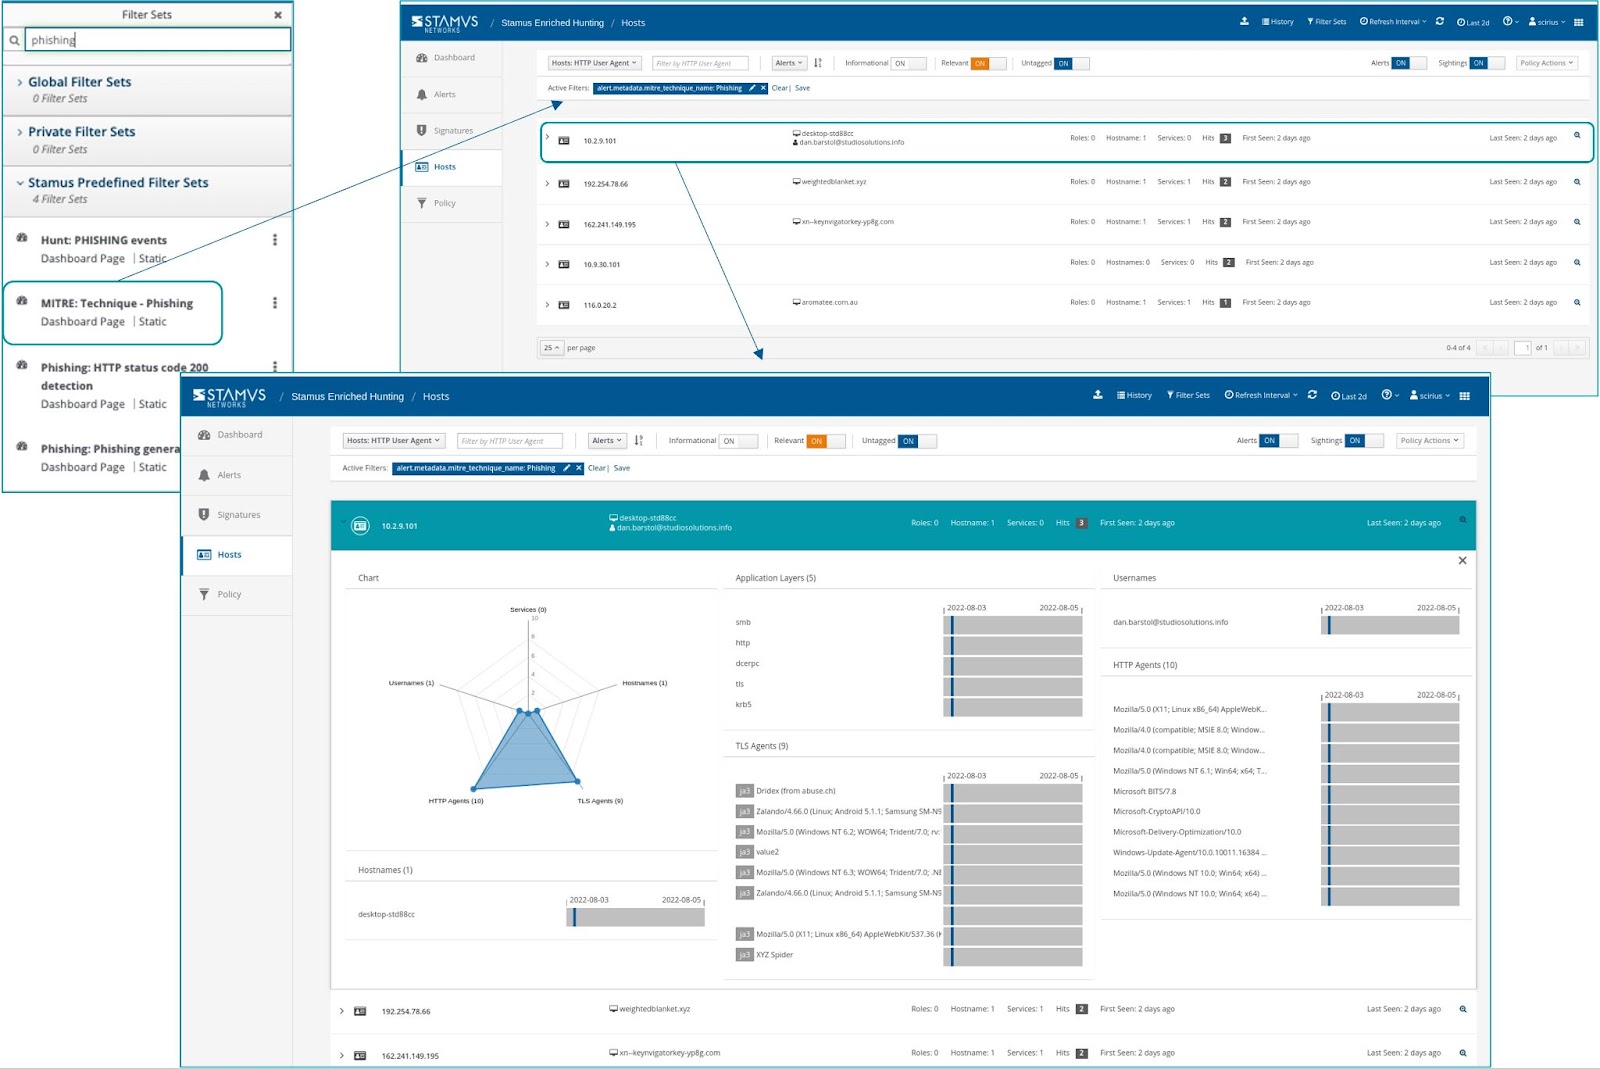Toggle Informational switch in lower window

tap(738, 441)
